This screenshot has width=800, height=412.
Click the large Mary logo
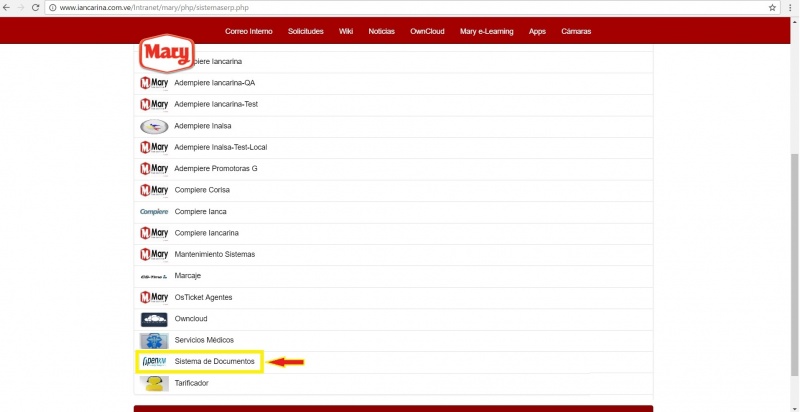coord(167,53)
